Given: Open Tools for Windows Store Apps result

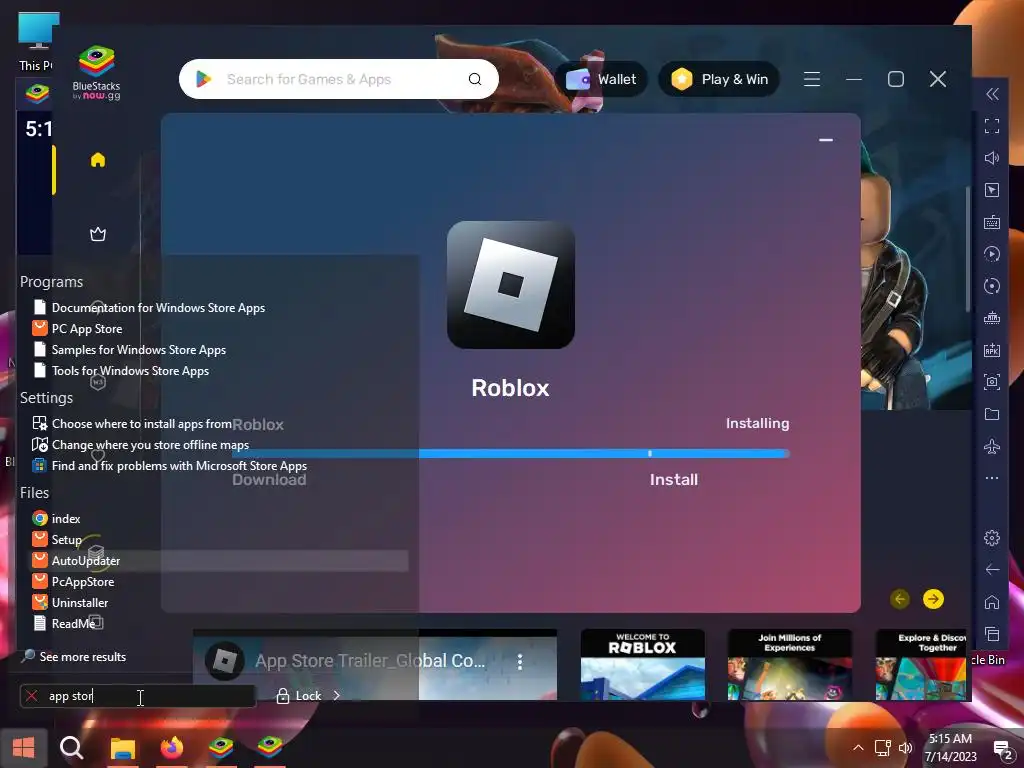Looking at the screenshot, I should click(130, 370).
